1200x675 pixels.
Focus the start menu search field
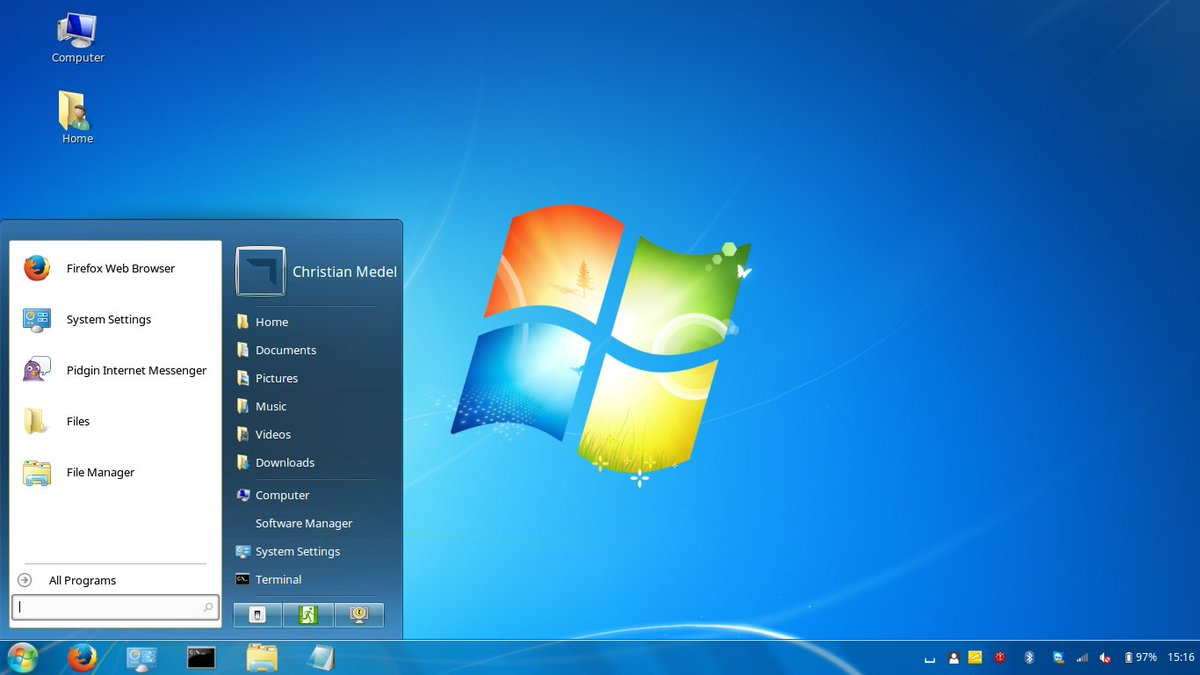pyautogui.click(x=115, y=607)
